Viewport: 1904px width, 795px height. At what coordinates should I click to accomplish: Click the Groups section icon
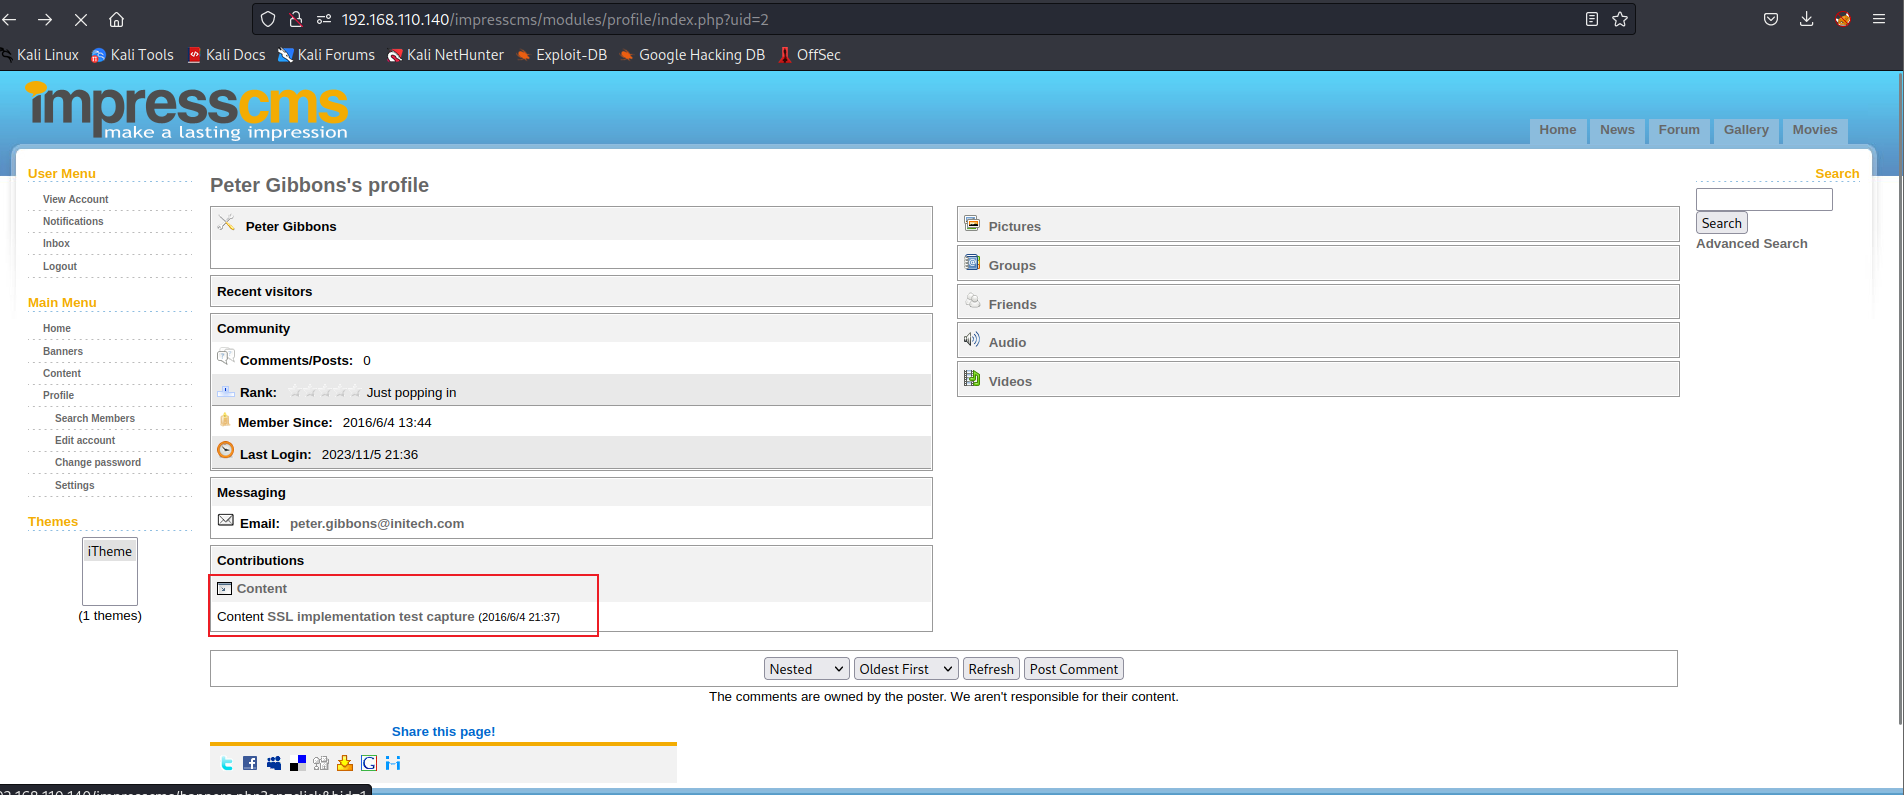click(972, 263)
